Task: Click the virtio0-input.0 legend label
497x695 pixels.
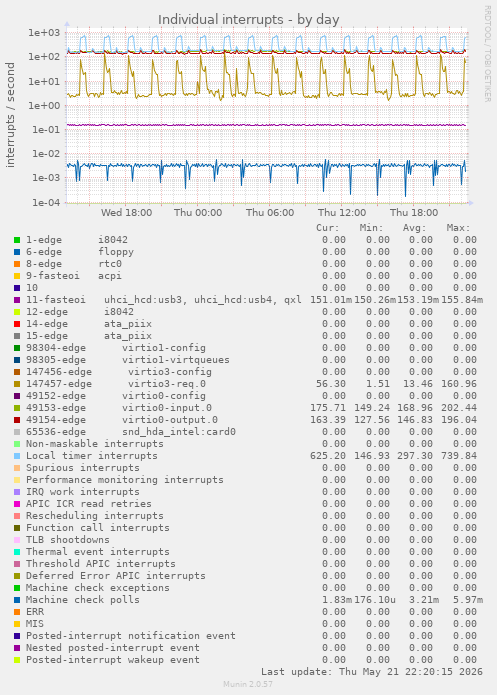Action: (167, 408)
